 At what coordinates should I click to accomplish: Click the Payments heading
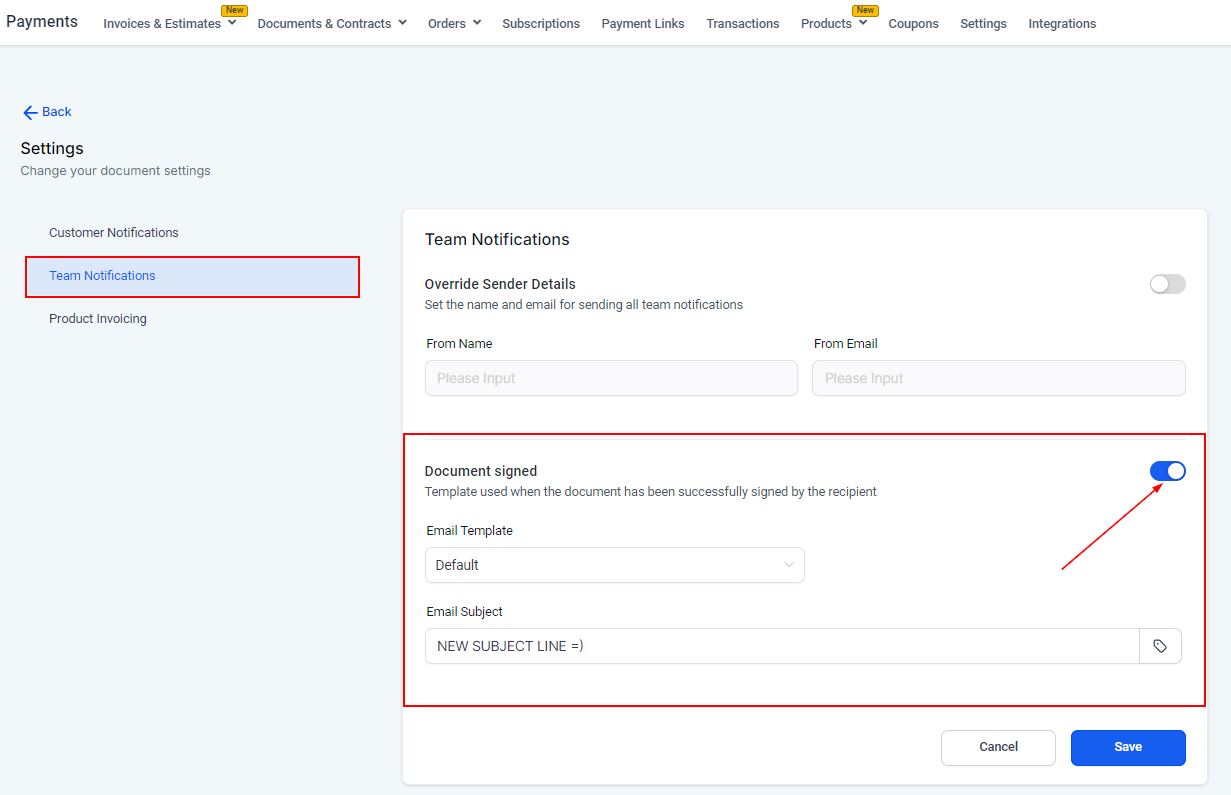point(42,21)
